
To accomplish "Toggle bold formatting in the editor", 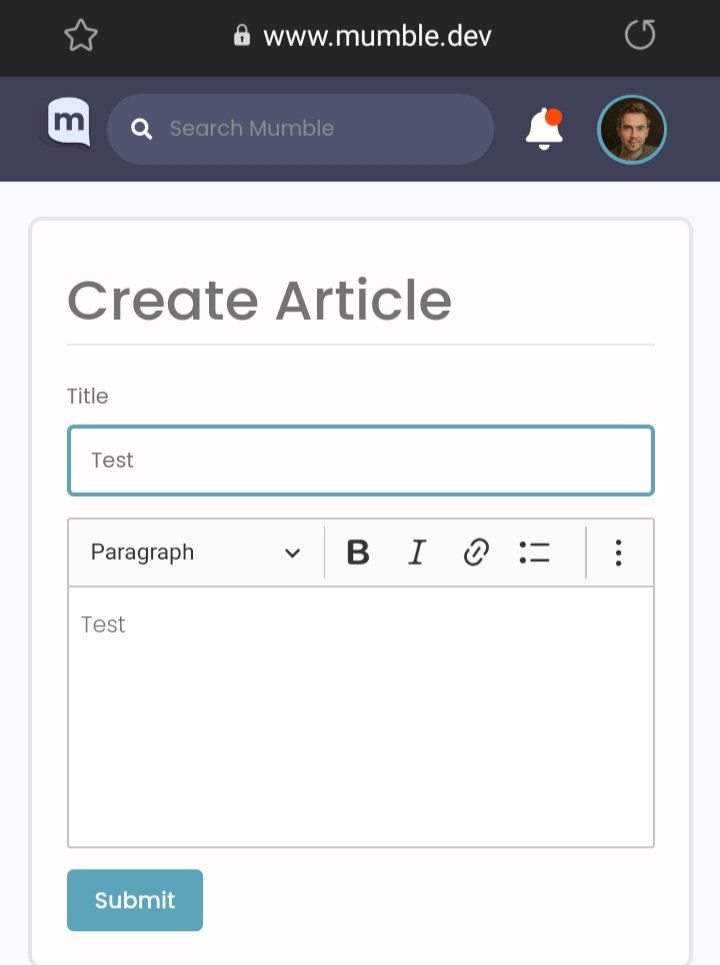I will click(358, 552).
